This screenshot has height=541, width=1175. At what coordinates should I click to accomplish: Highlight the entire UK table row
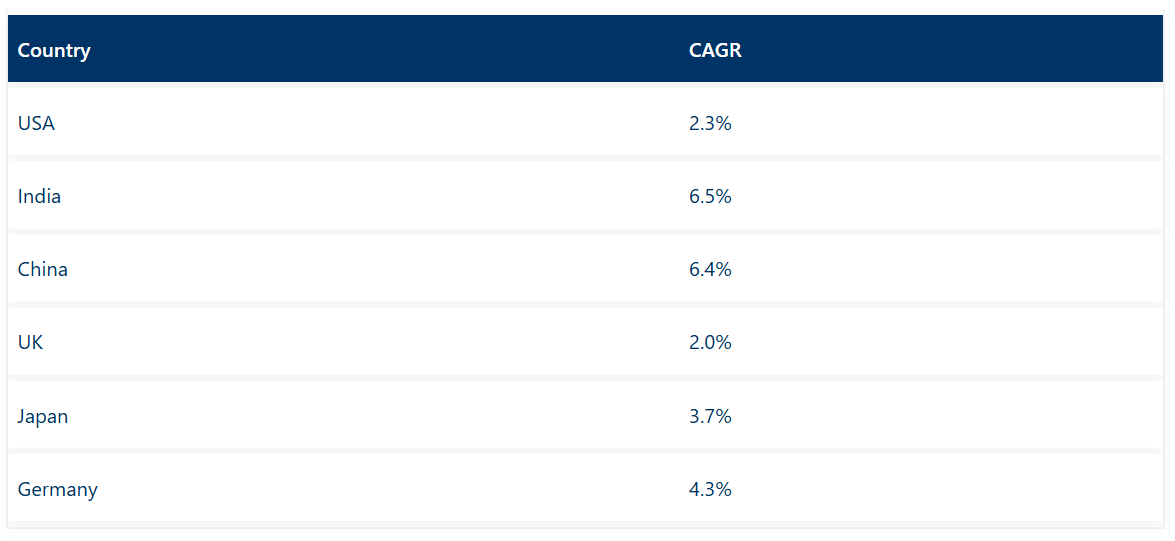[x=400, y=343]
